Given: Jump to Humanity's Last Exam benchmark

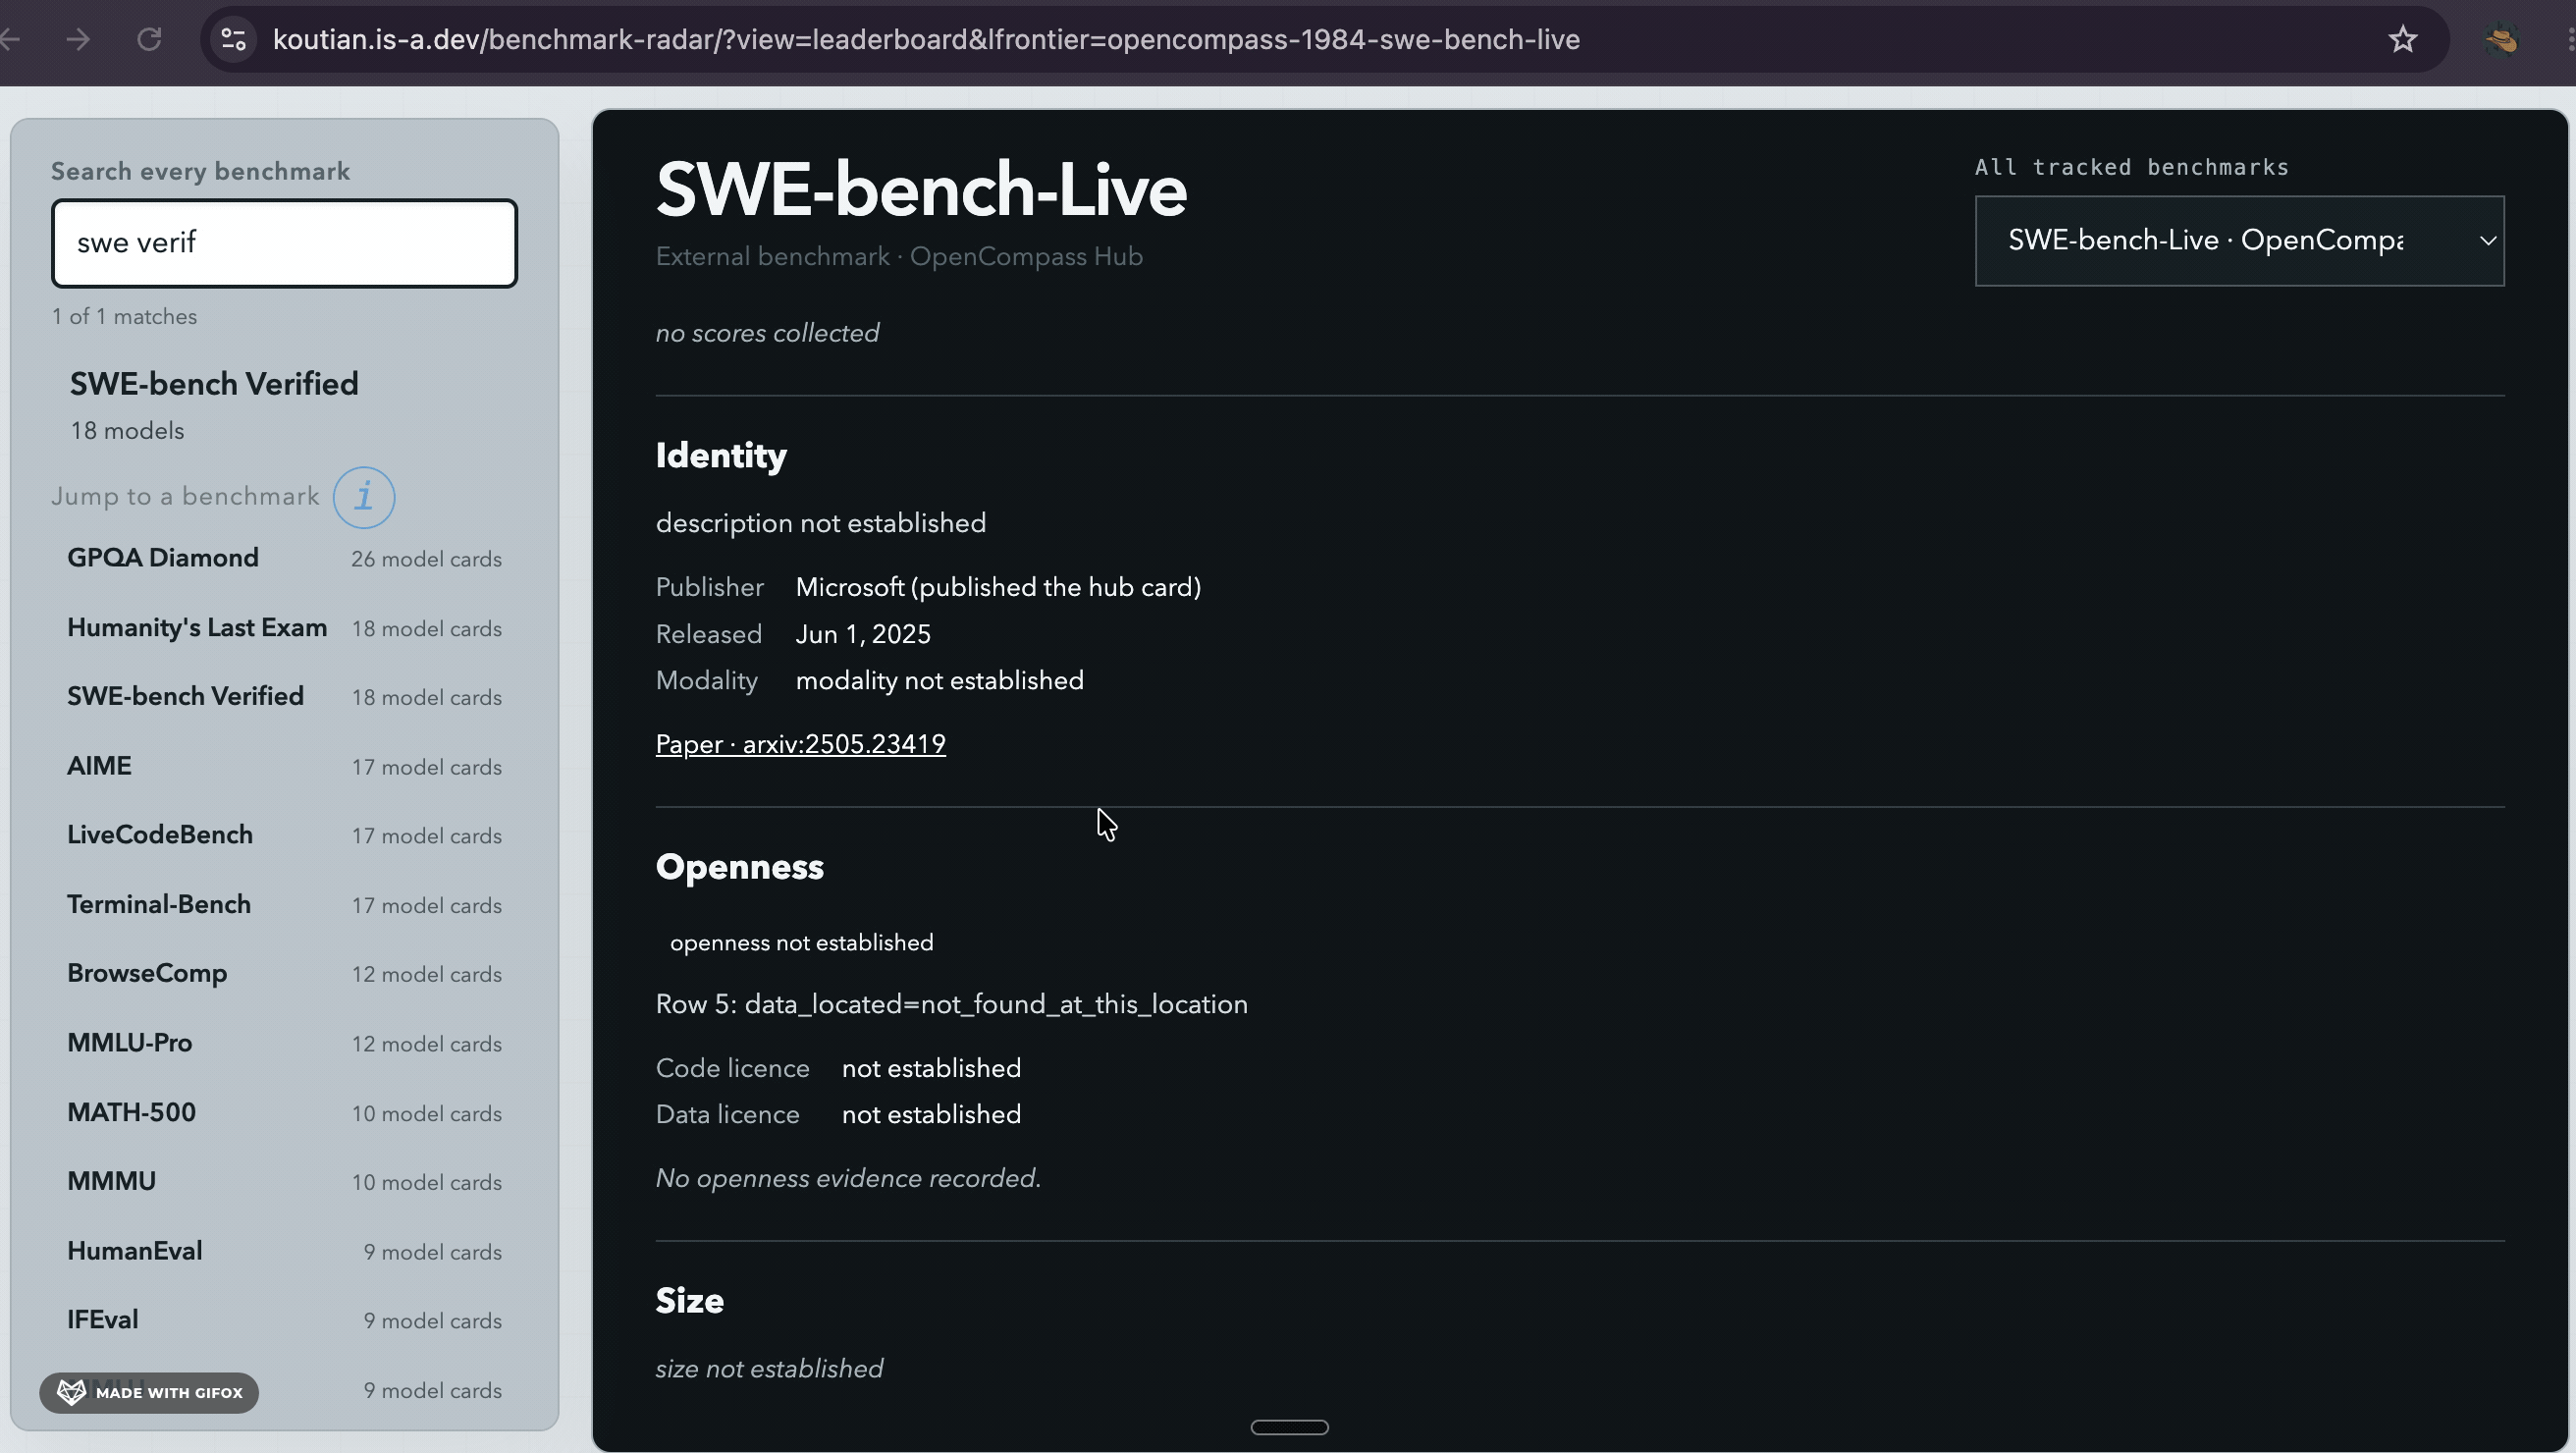Looking at the screenshot, I should click(x=284, y=628).
